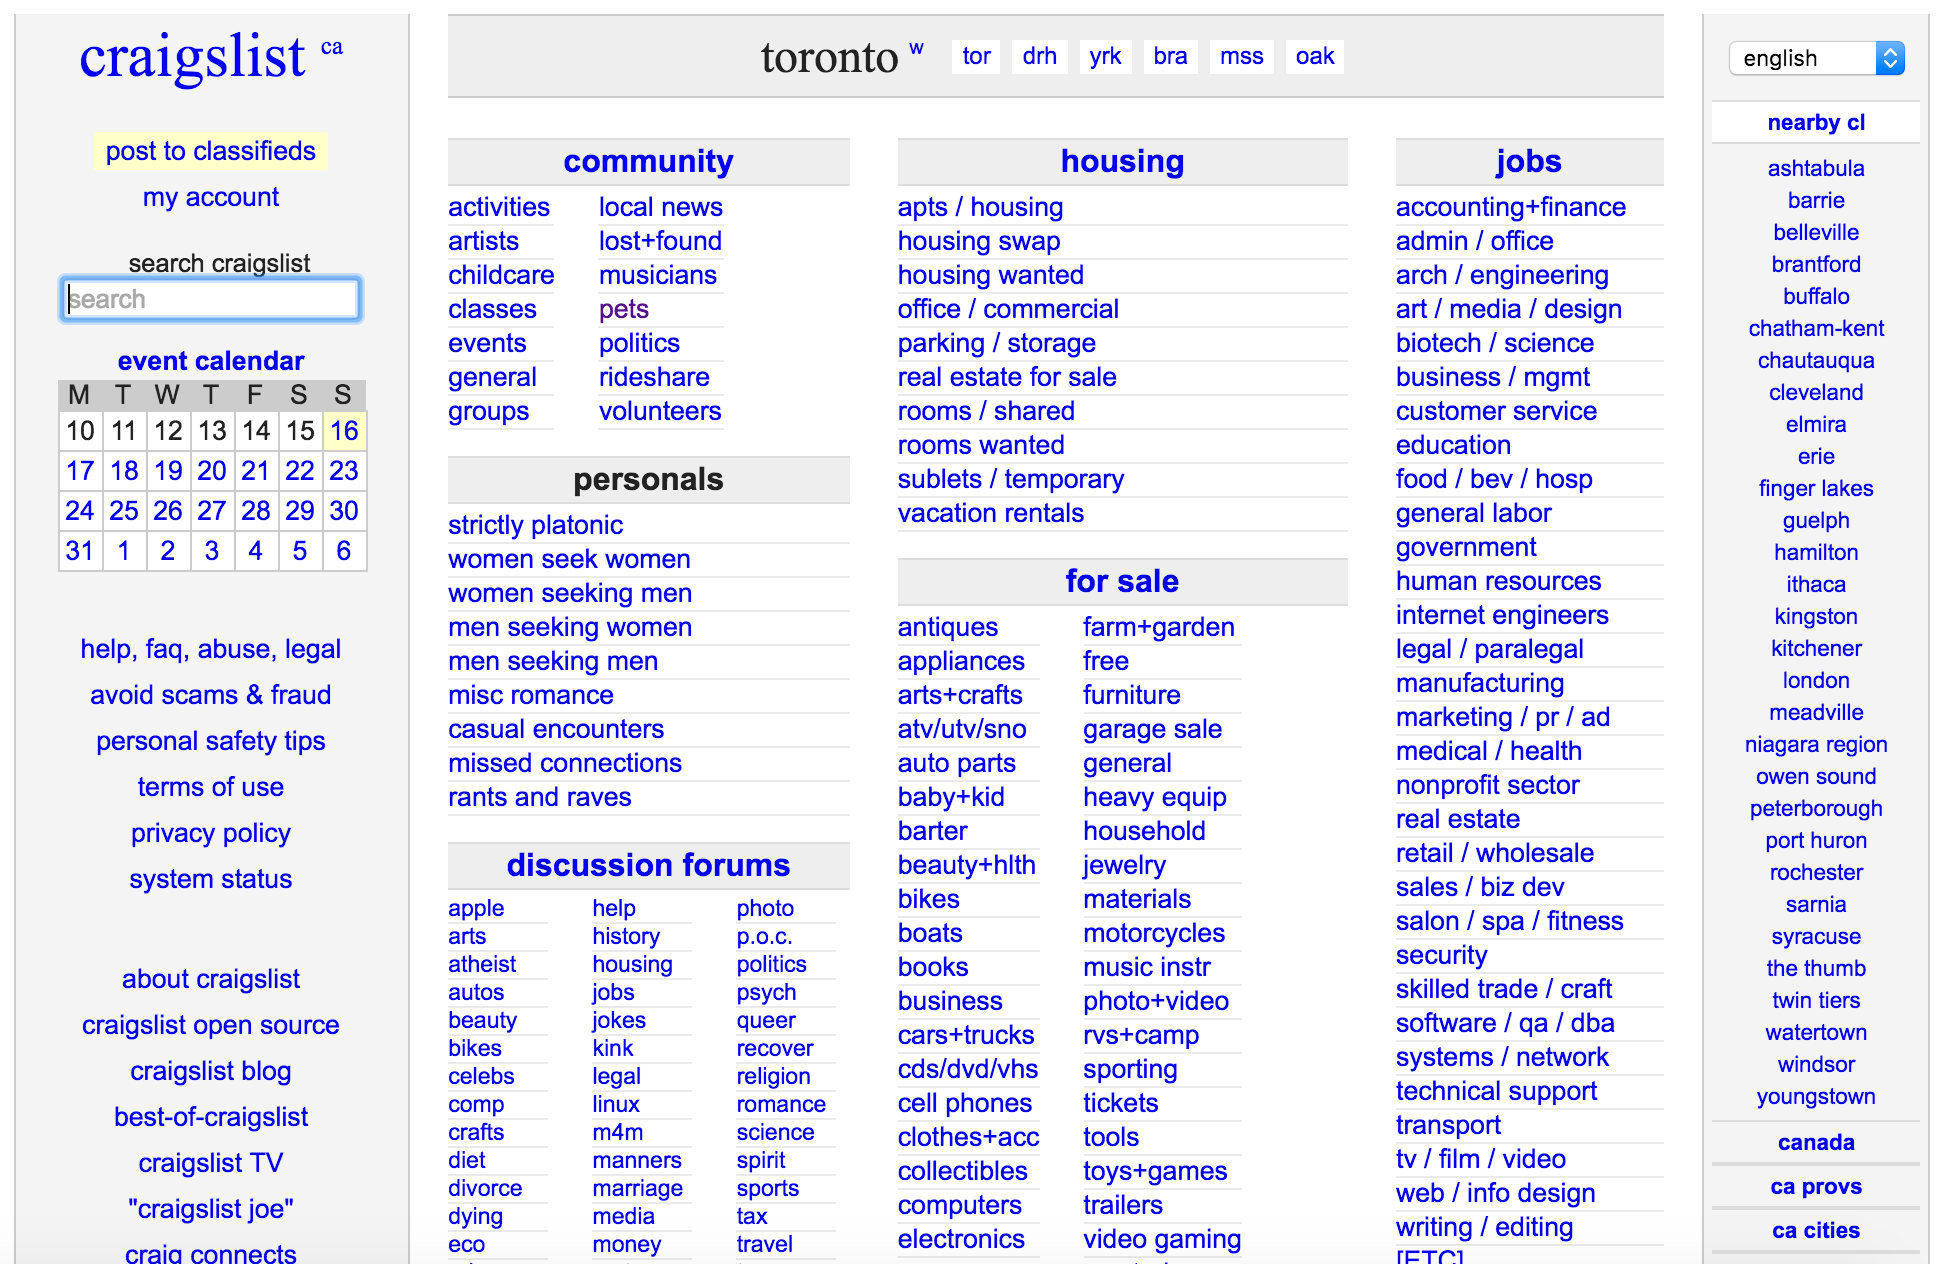Screen dimensions: 1944x1264
Task: Open software / qa / dba jobs
Action: pyautogui.click(x=1505, y=1023)
